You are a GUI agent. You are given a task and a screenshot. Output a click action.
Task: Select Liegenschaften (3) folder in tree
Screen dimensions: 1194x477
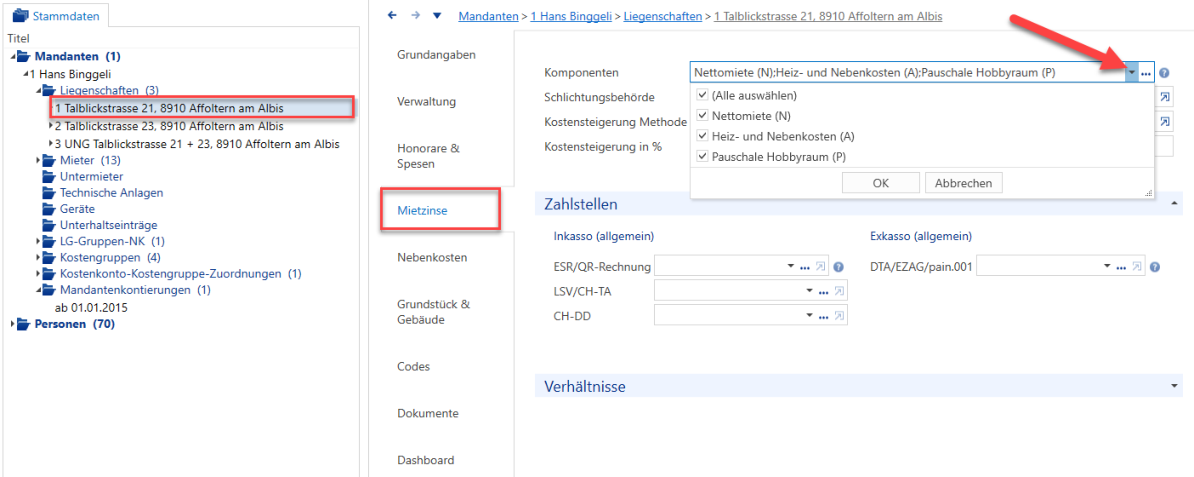pyautogui.click(x=109, y=90)
